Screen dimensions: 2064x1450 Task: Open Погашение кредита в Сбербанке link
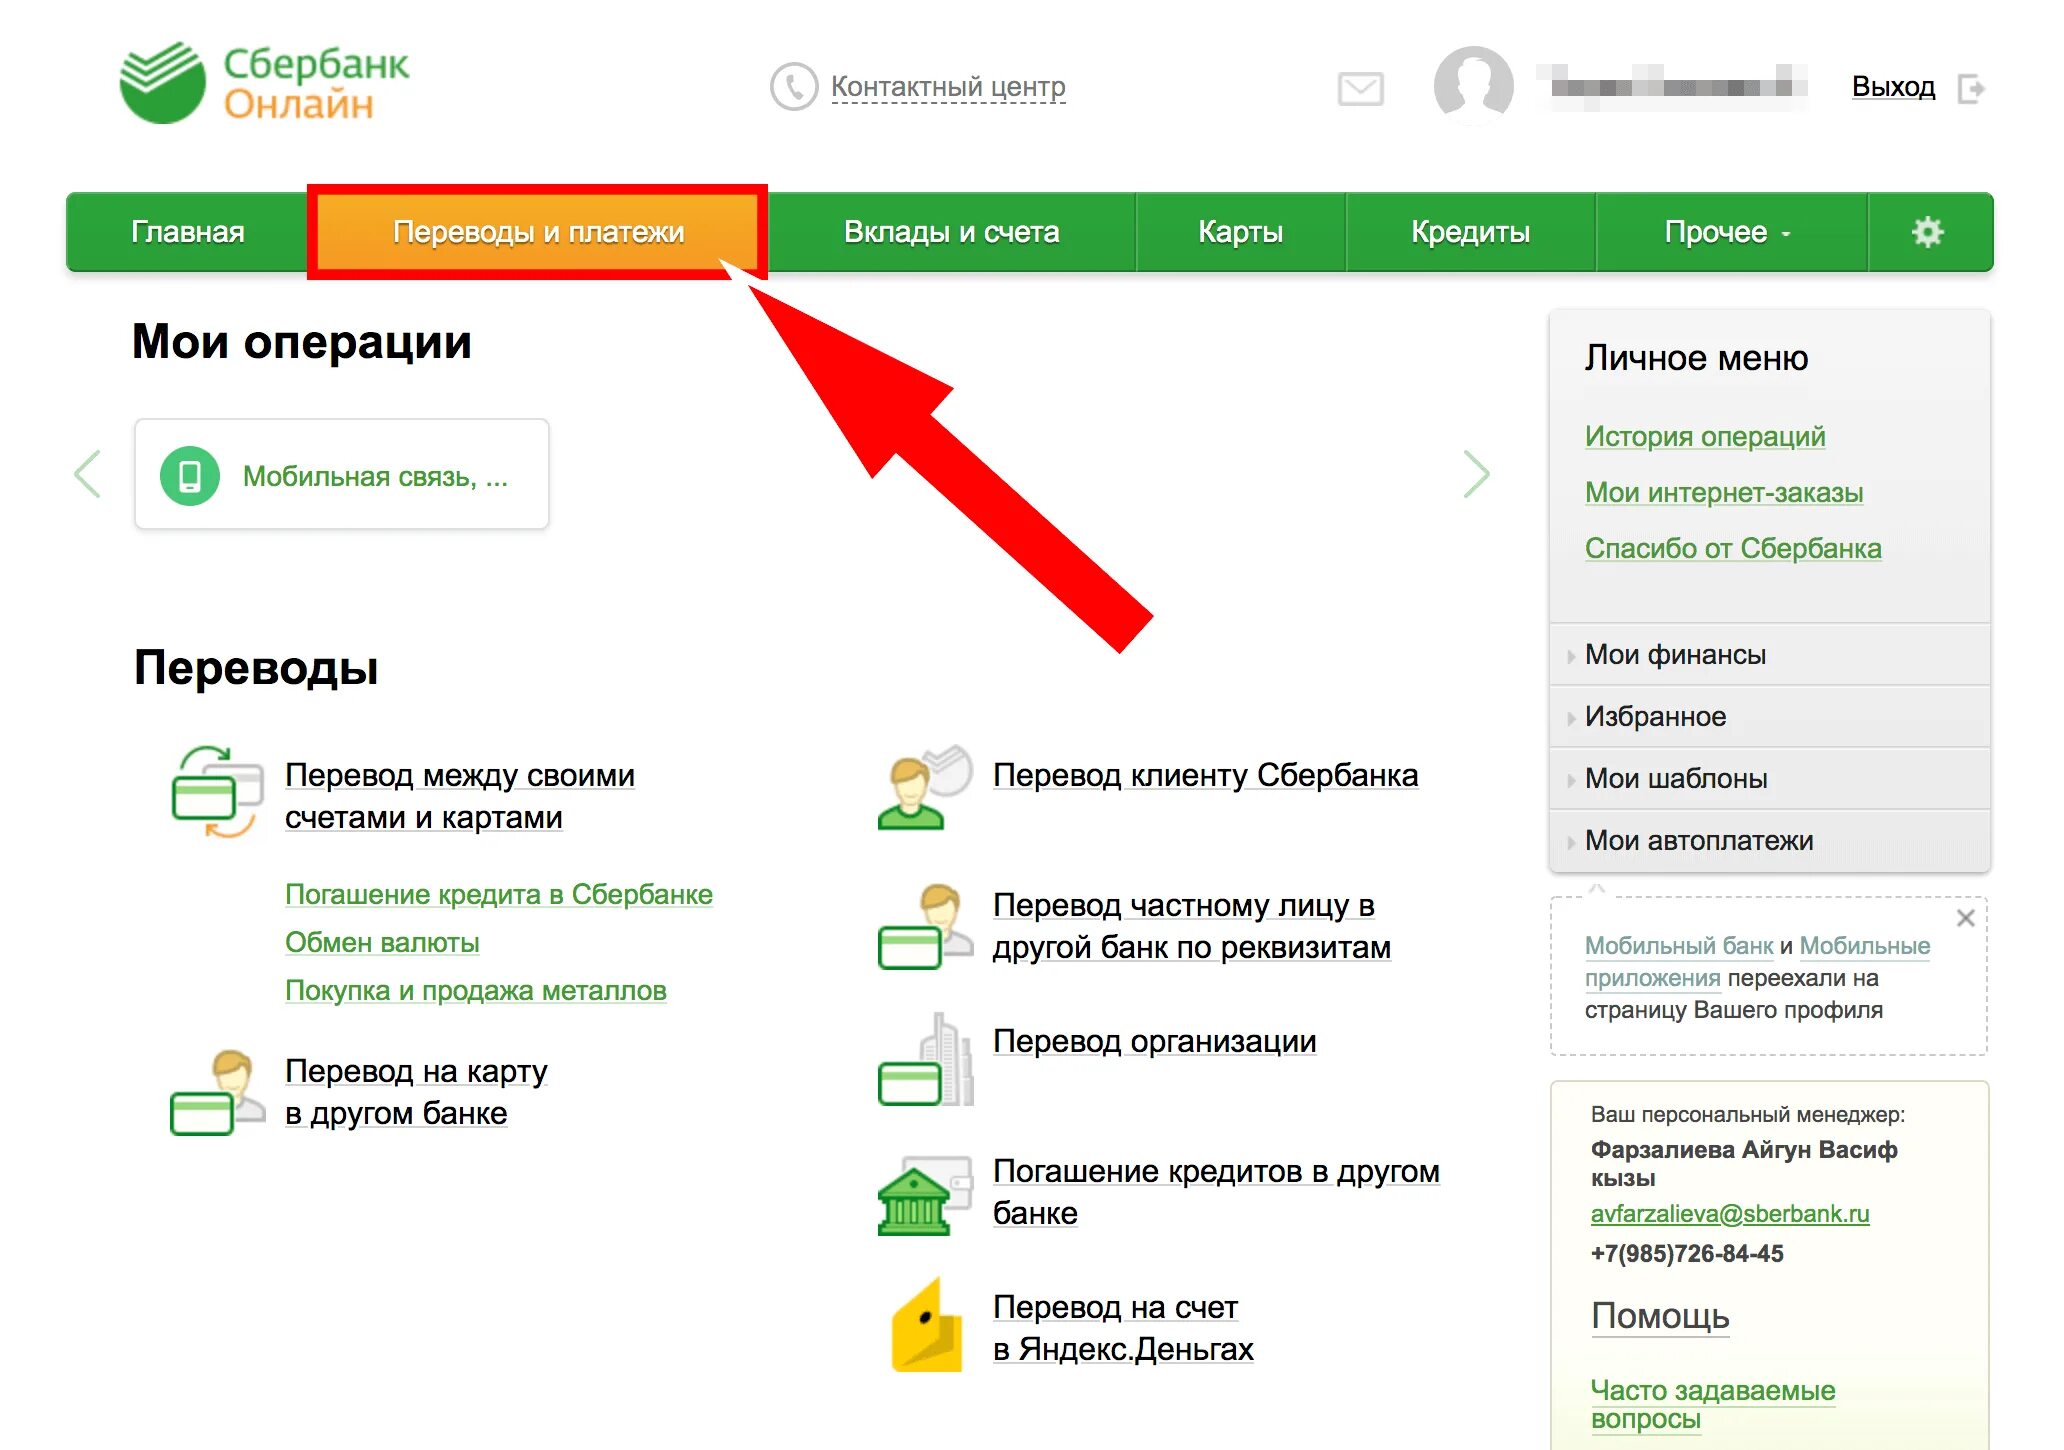[x=499, y=895]
